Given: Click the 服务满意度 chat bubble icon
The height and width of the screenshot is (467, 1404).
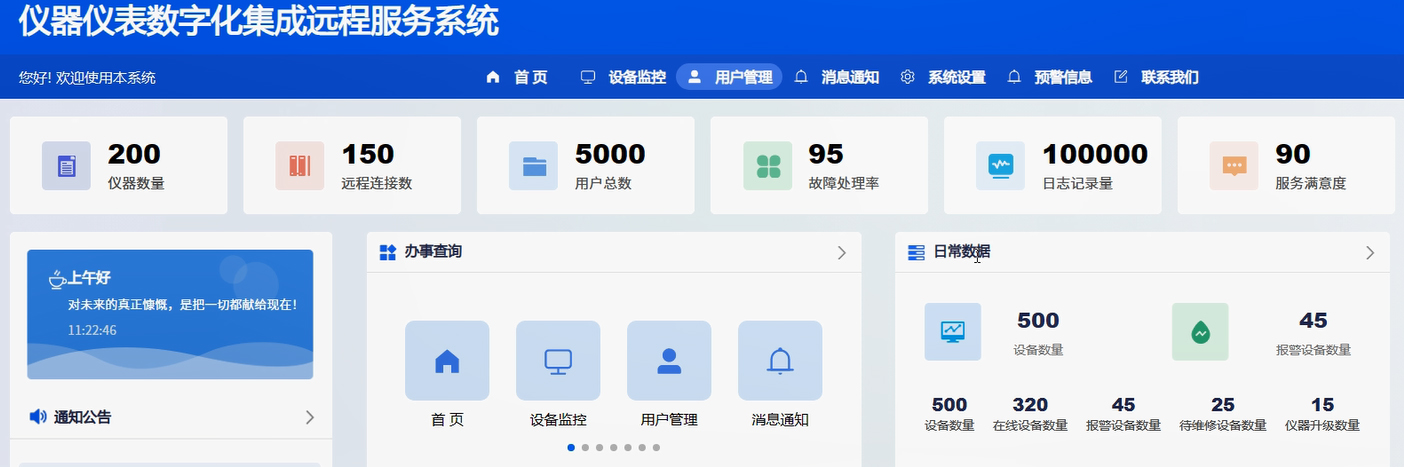Looking at the screenshot, I should [x=1234, y=166].
